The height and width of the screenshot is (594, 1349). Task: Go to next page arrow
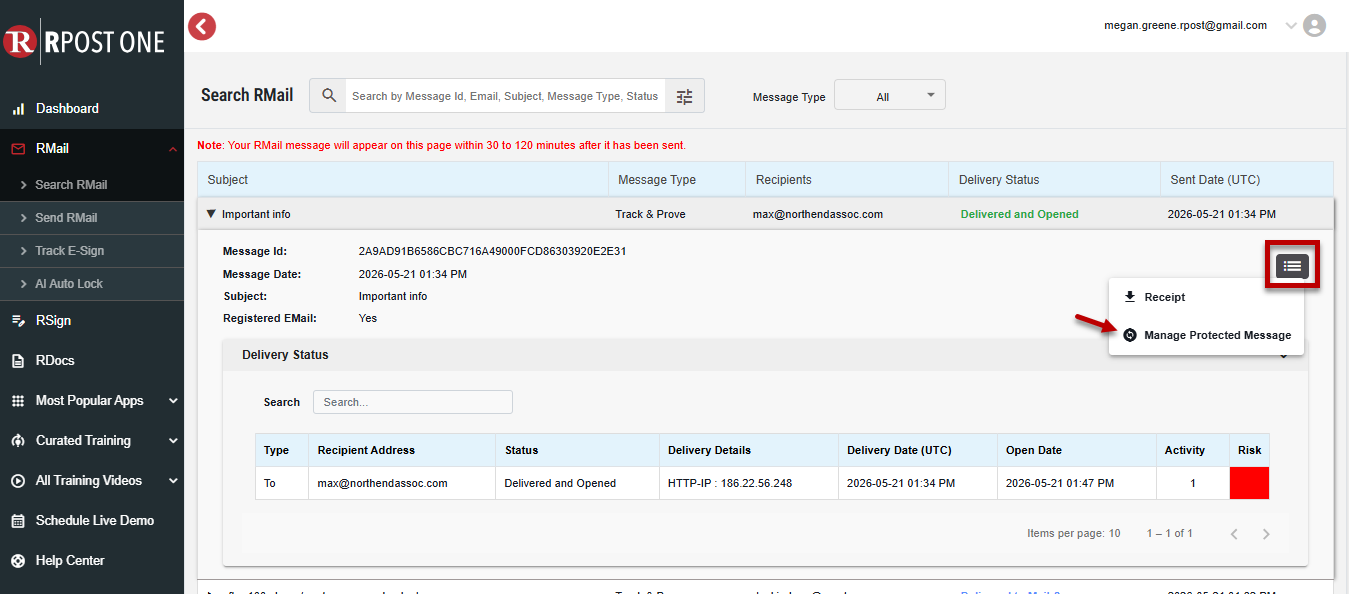[x=1266, y=534]
